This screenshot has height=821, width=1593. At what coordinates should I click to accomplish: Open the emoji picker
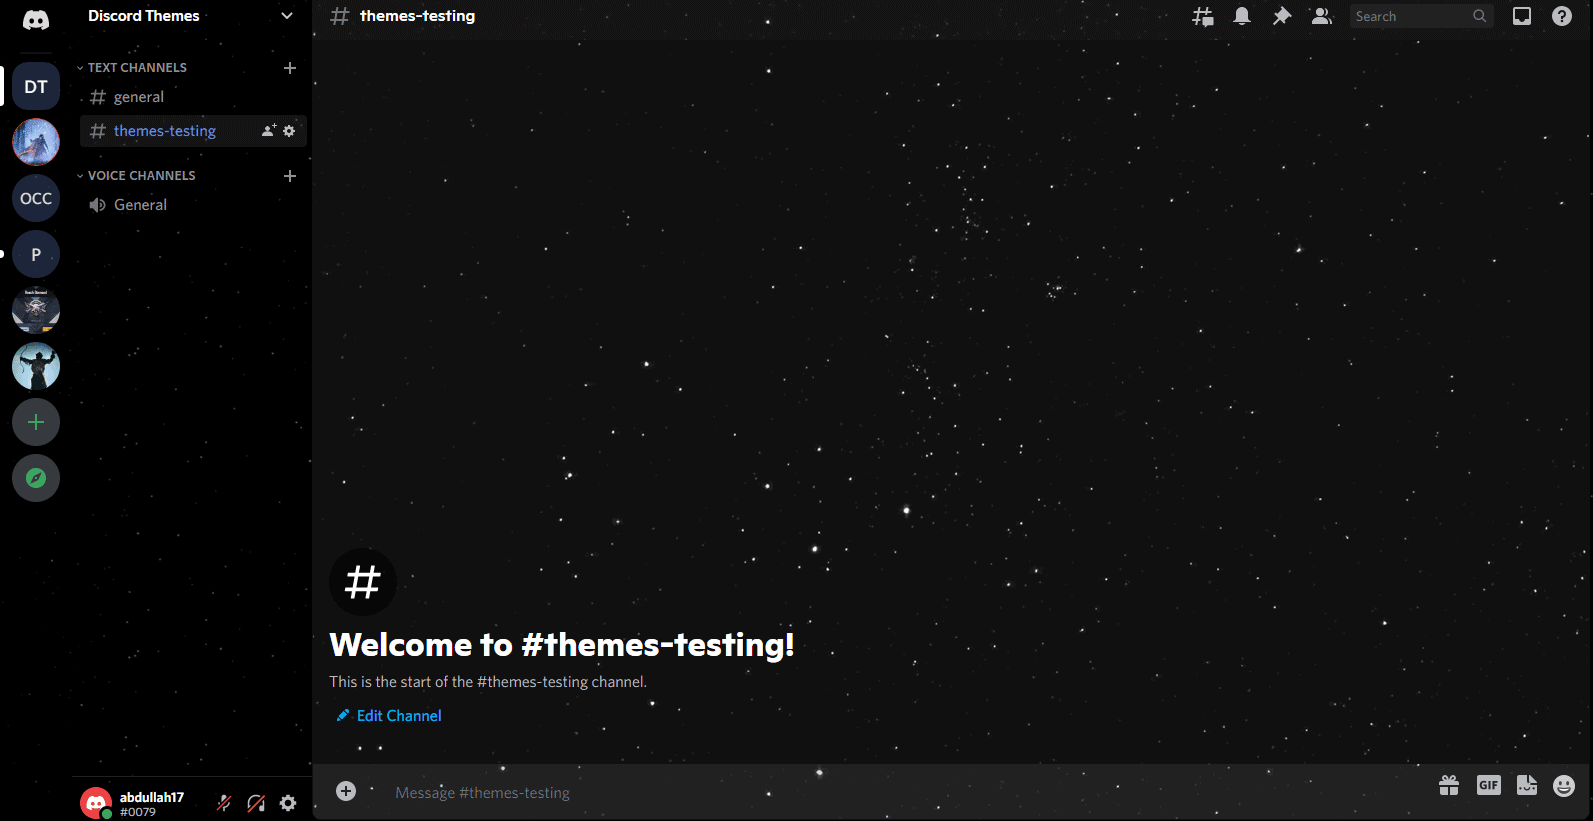click(1564, 786)
